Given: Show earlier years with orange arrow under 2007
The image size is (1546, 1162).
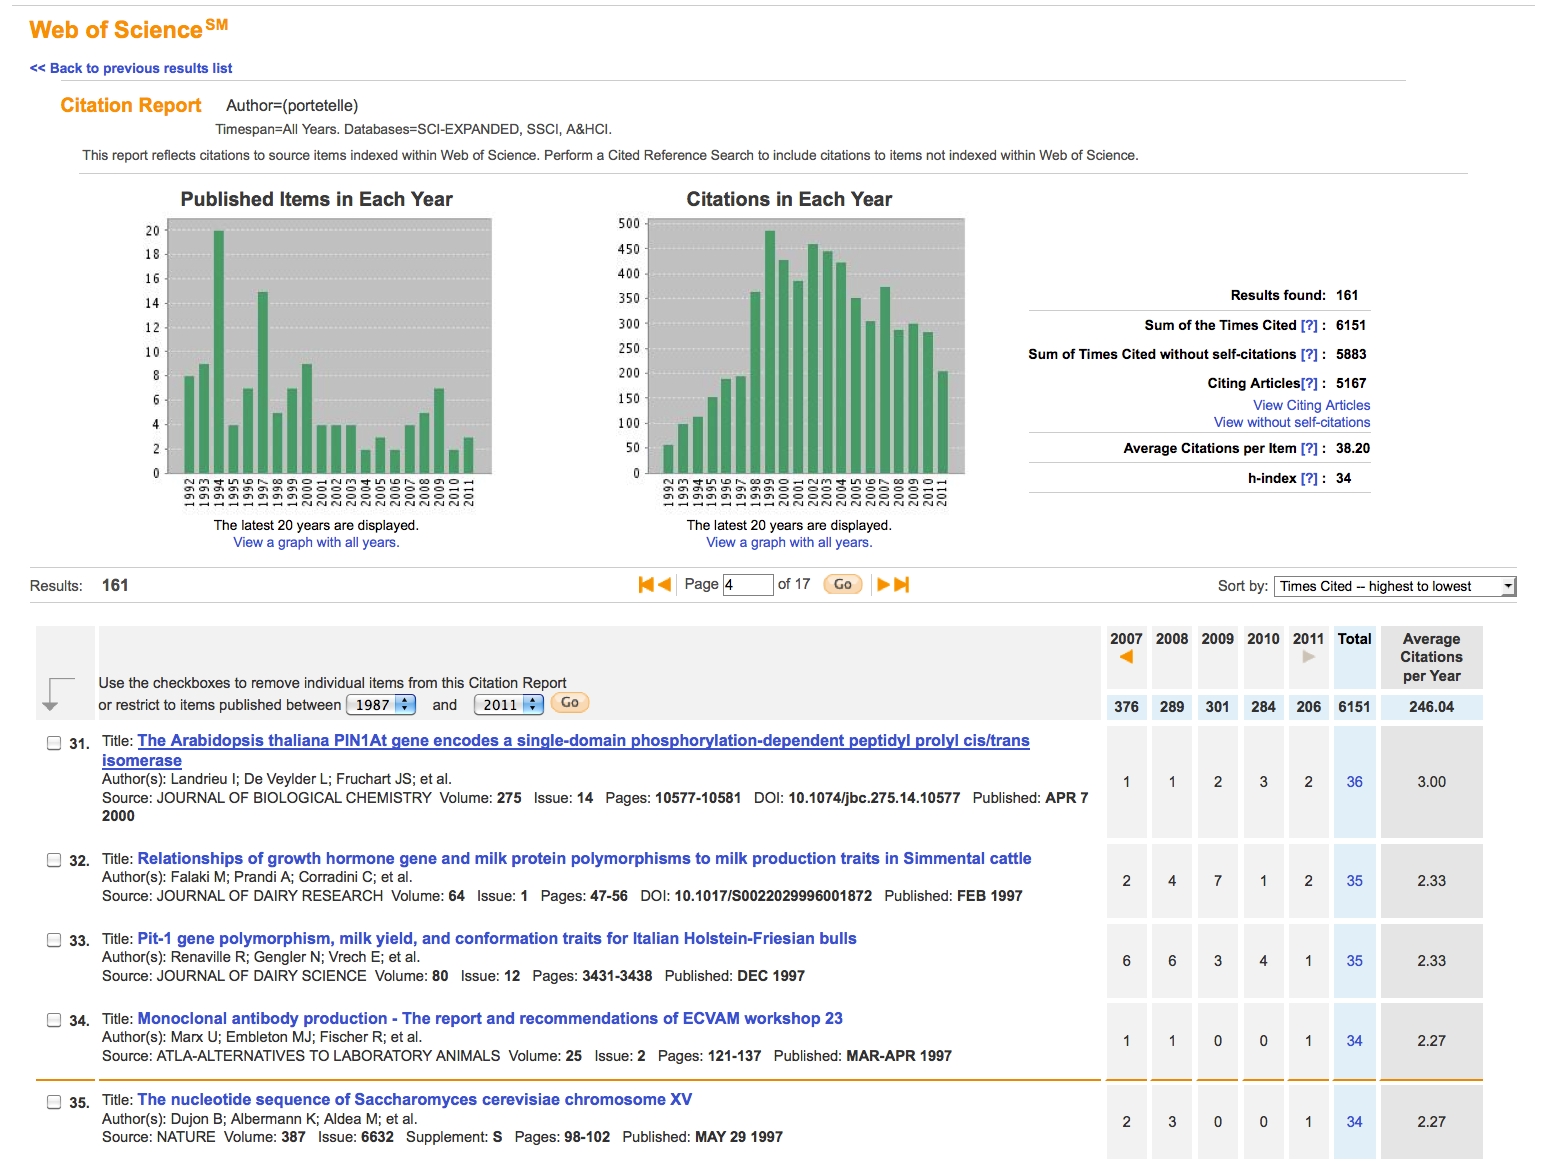Looking at the screenshot, I should 1126,657.
